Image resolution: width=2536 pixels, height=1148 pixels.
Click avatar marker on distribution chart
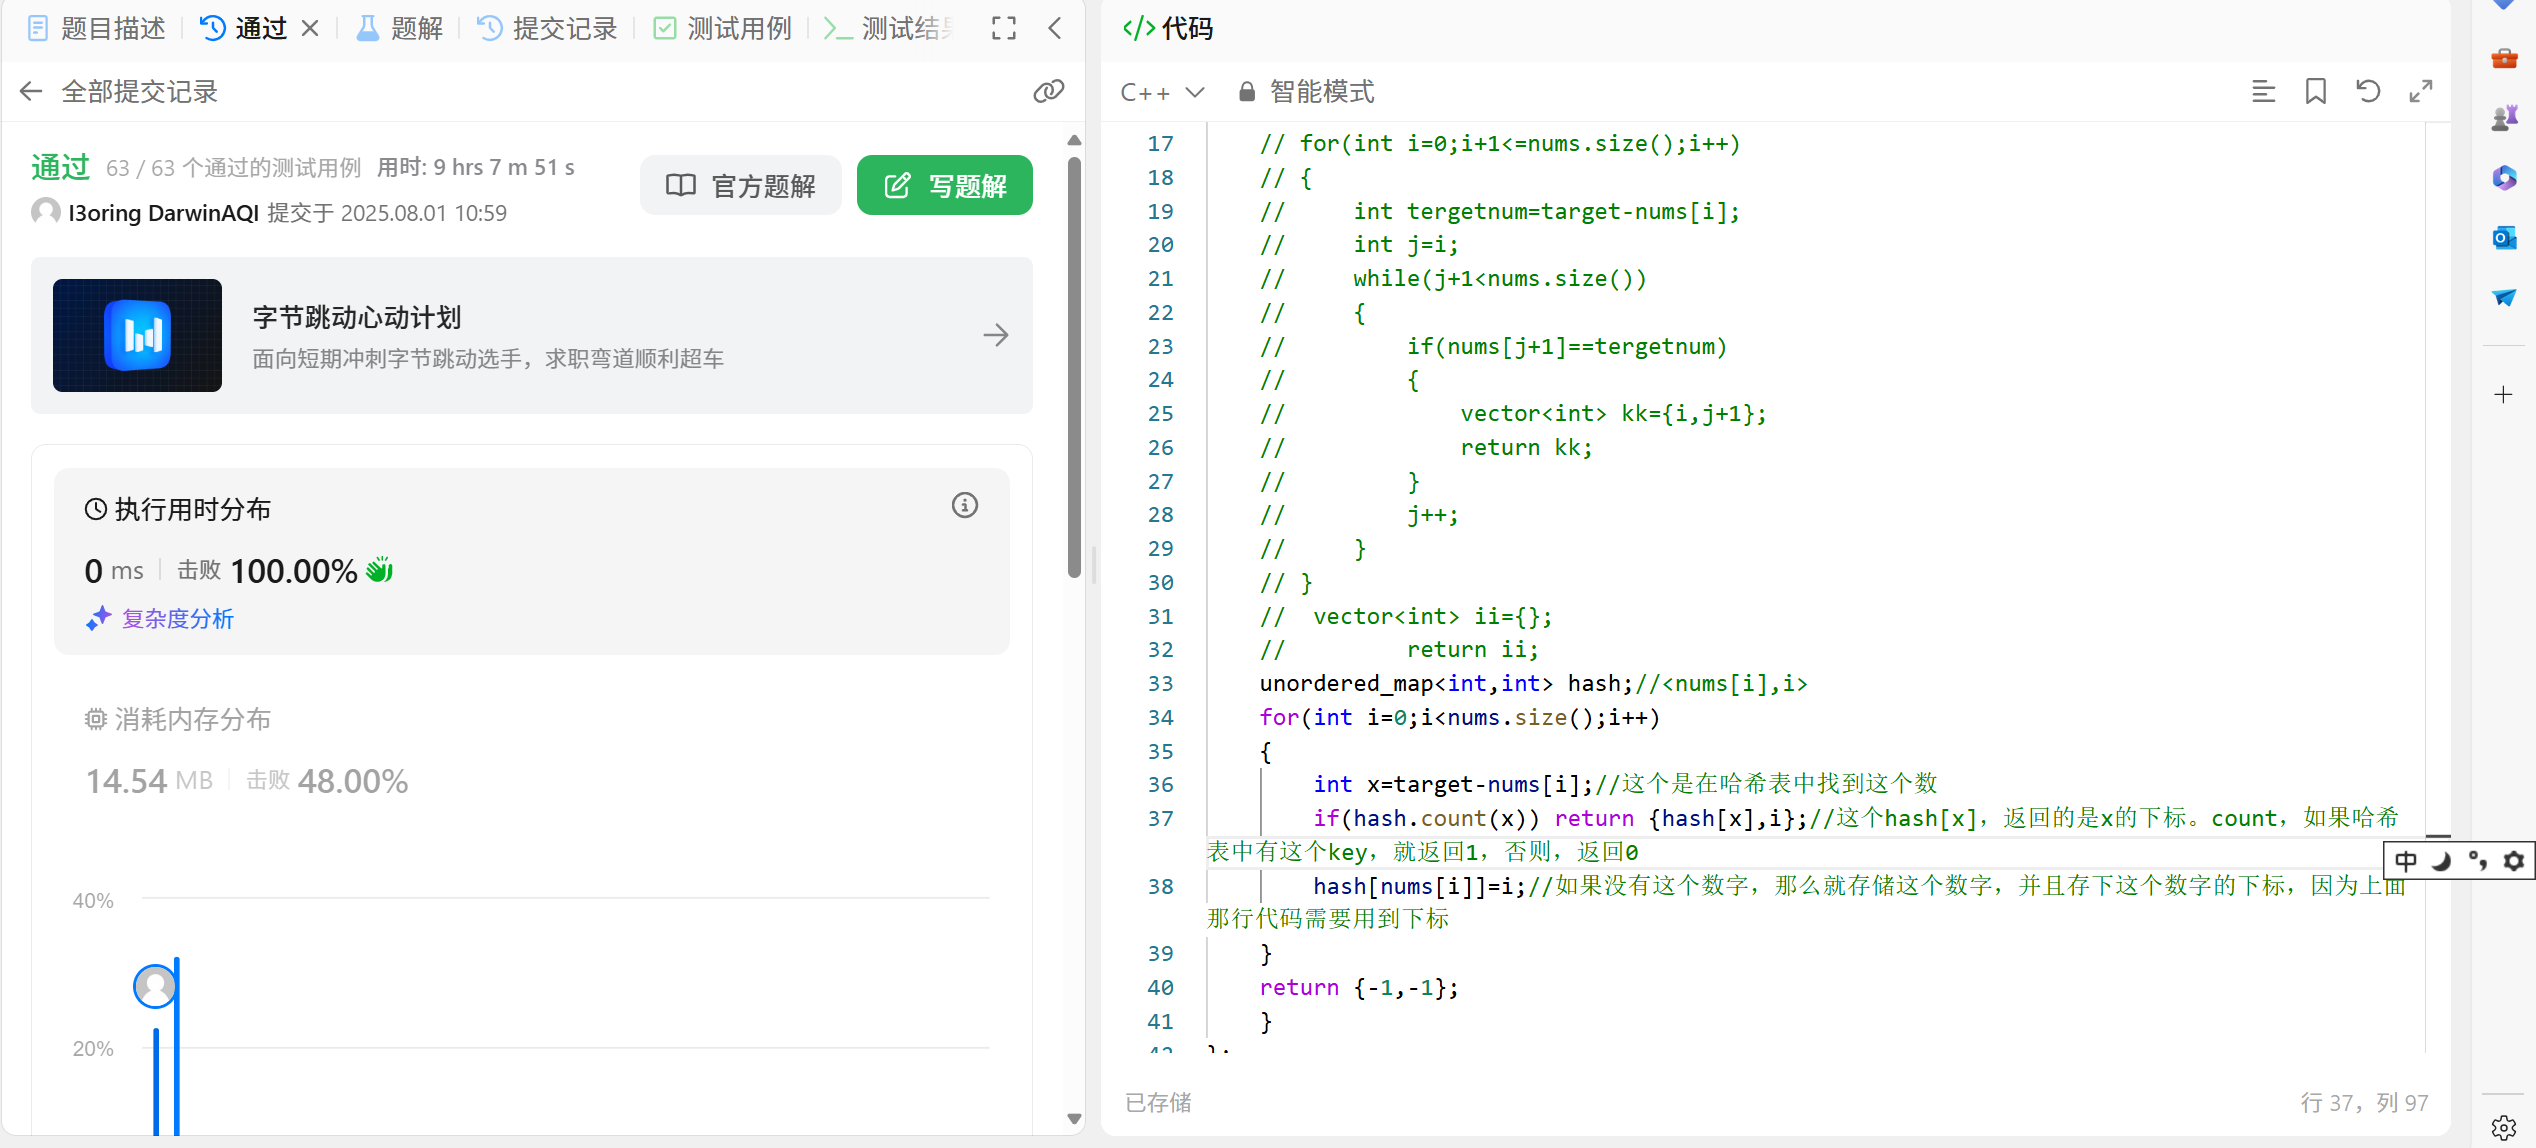pyautogui.click(x=155, y=987)
